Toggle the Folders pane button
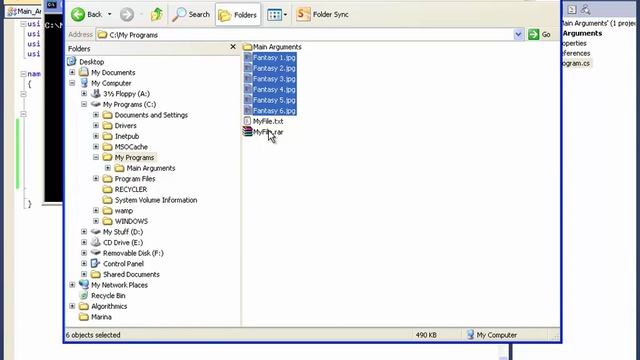The height and width of the screenshot is (360, 640). 238,15
